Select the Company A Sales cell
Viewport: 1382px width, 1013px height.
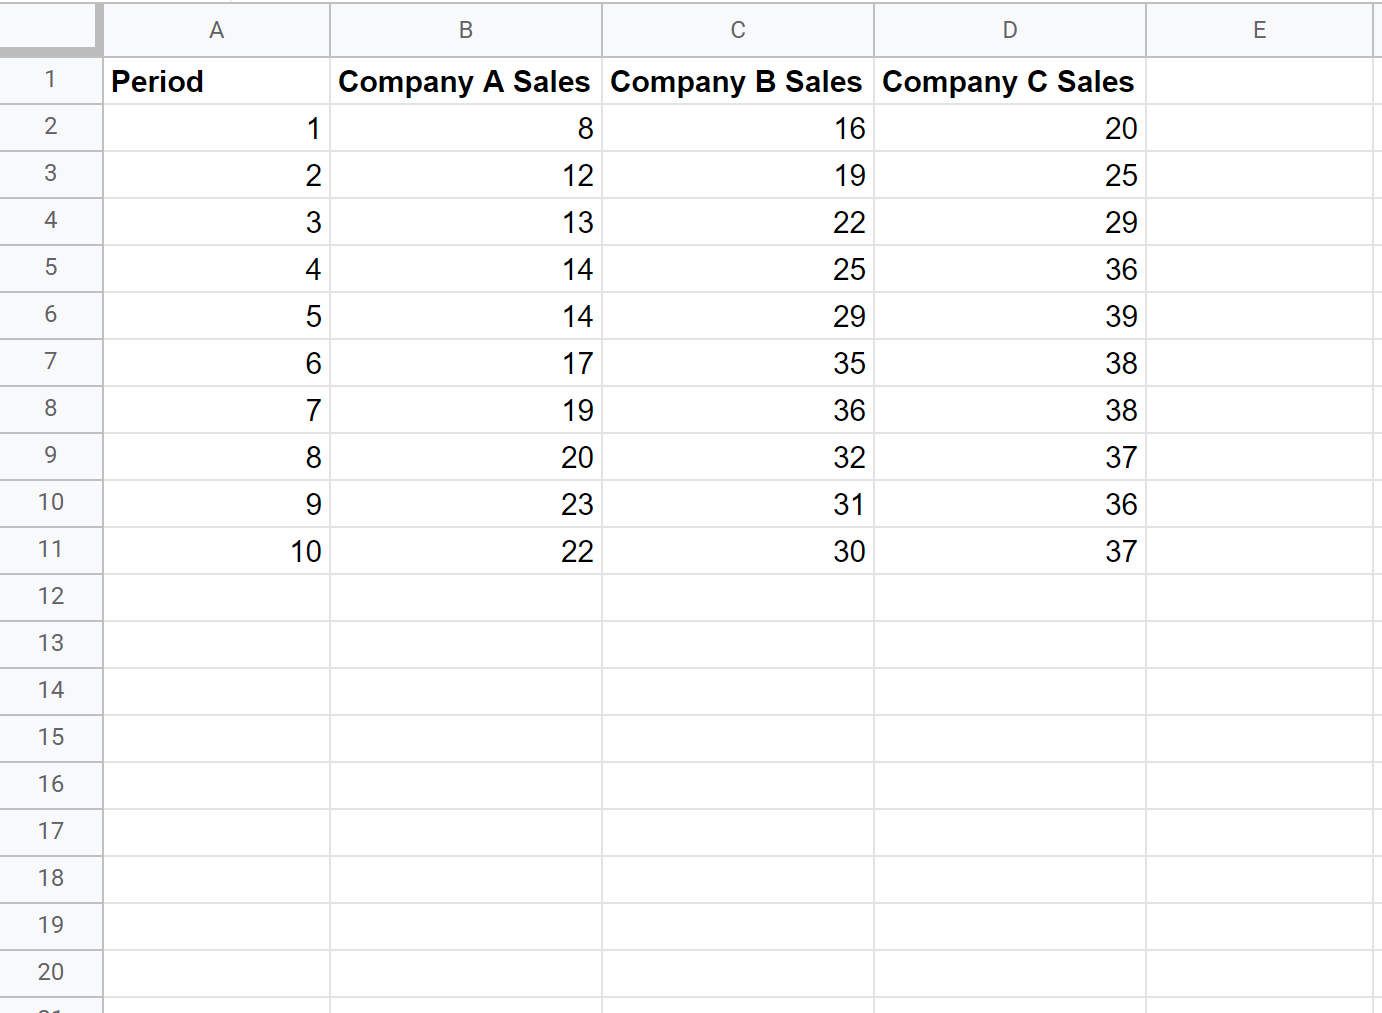(x=466, y=81)
